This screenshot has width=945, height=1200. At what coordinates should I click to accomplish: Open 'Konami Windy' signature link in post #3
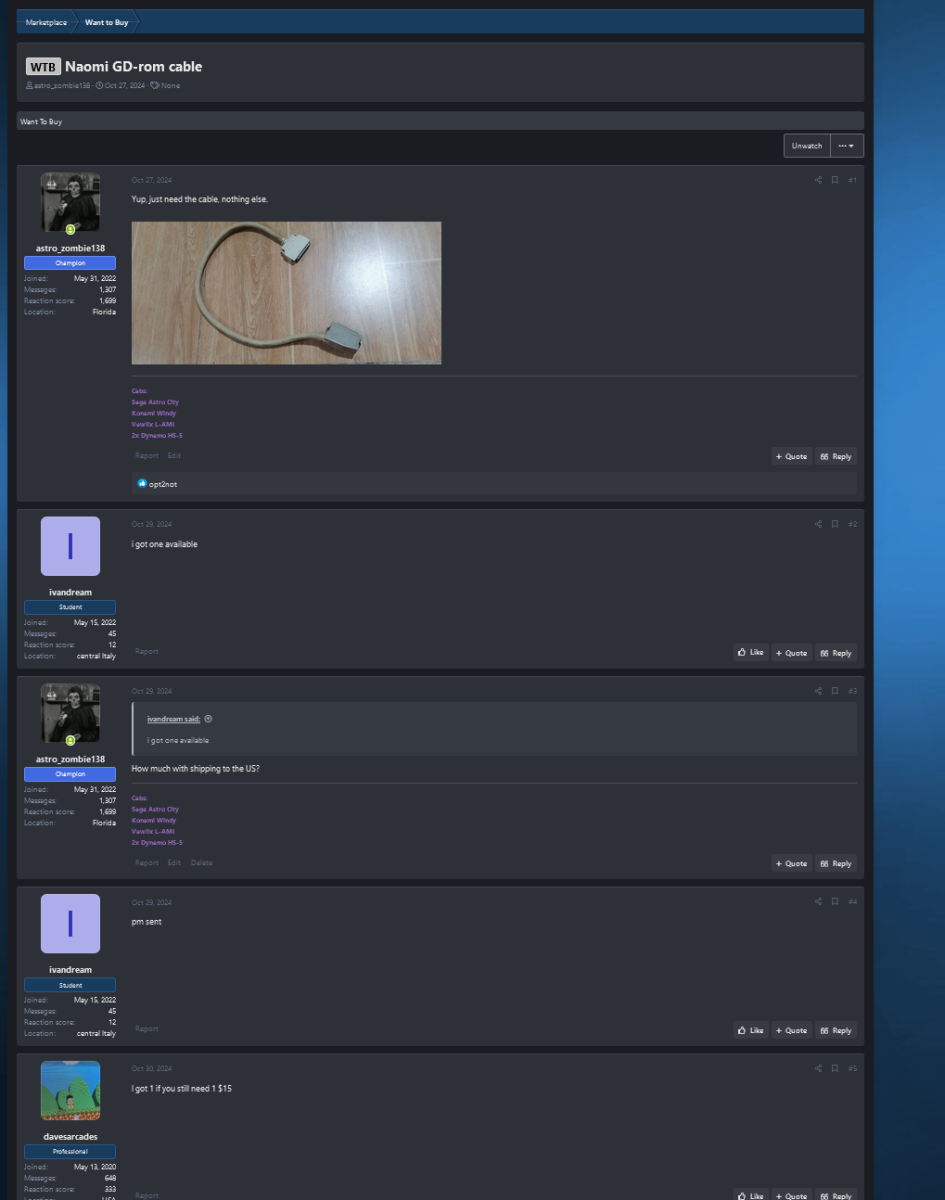click(x=154, y=820)
